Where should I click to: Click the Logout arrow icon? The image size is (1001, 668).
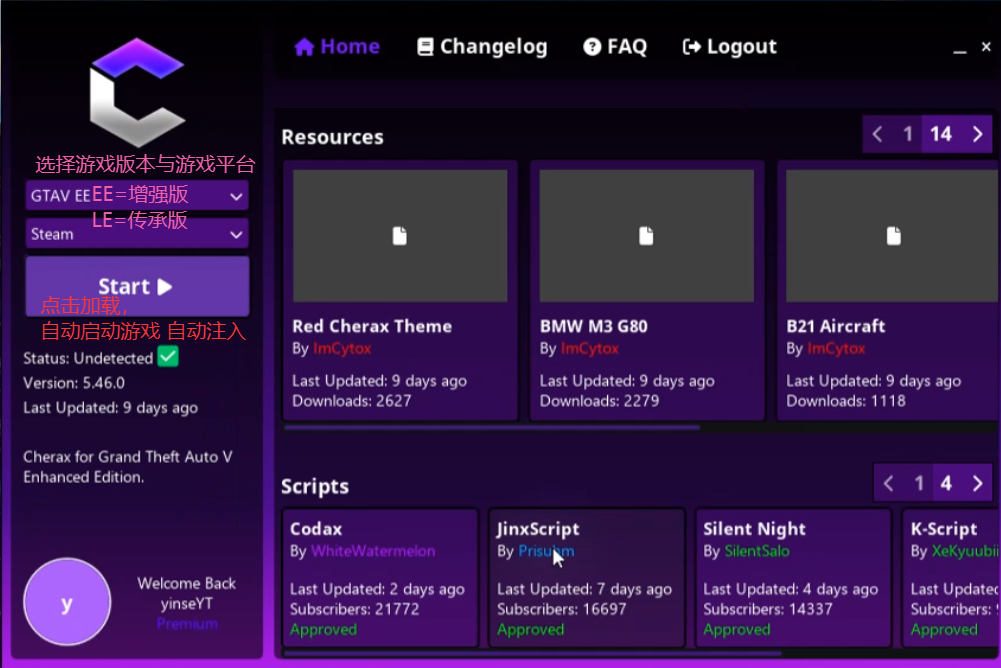(x=692, y=47)
